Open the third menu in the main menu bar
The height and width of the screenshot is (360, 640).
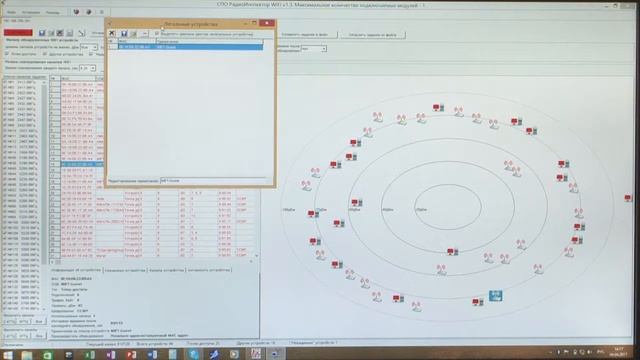point(52,12)
